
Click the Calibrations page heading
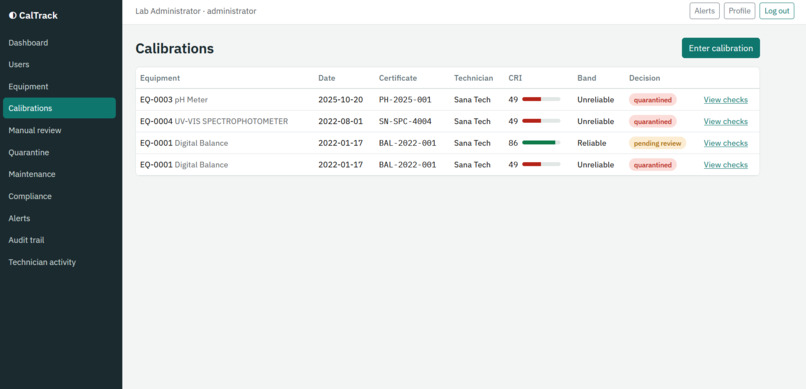tap(174, 49)
